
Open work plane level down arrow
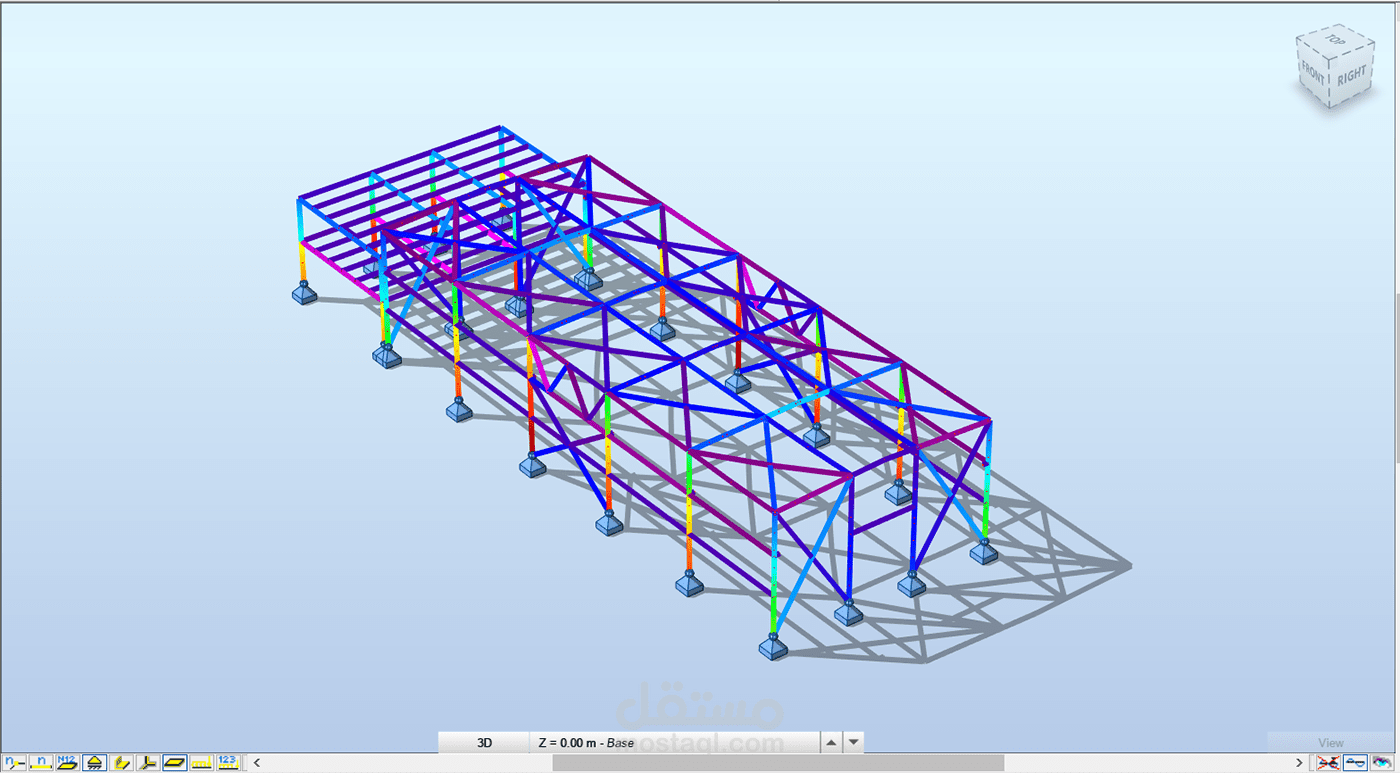click(853, 743)
